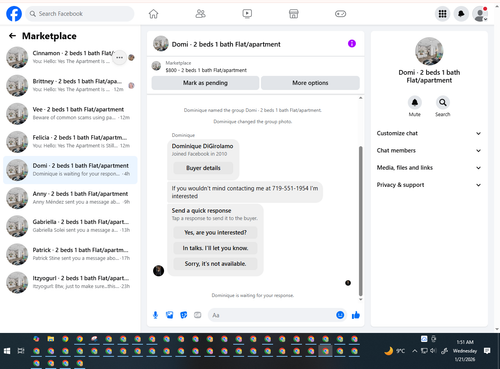Click the volume speaker tray icon

pyautogui.click(x=433, y=351)
